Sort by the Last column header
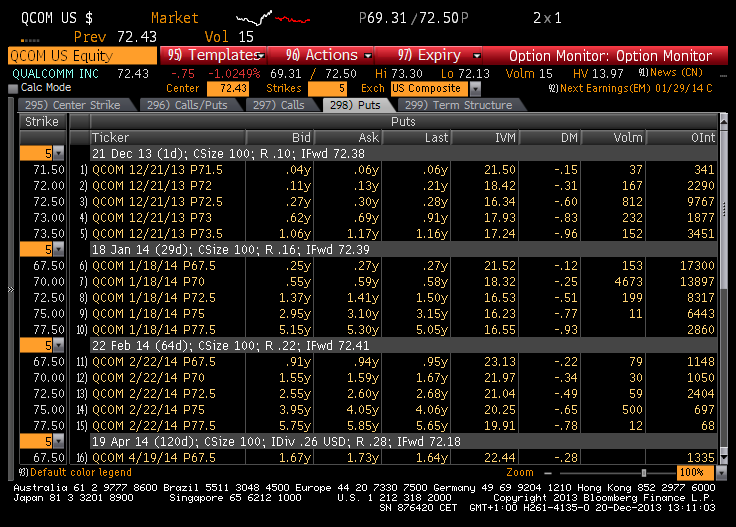The width and height of the screenshot is (736, 527). [416, 137]
